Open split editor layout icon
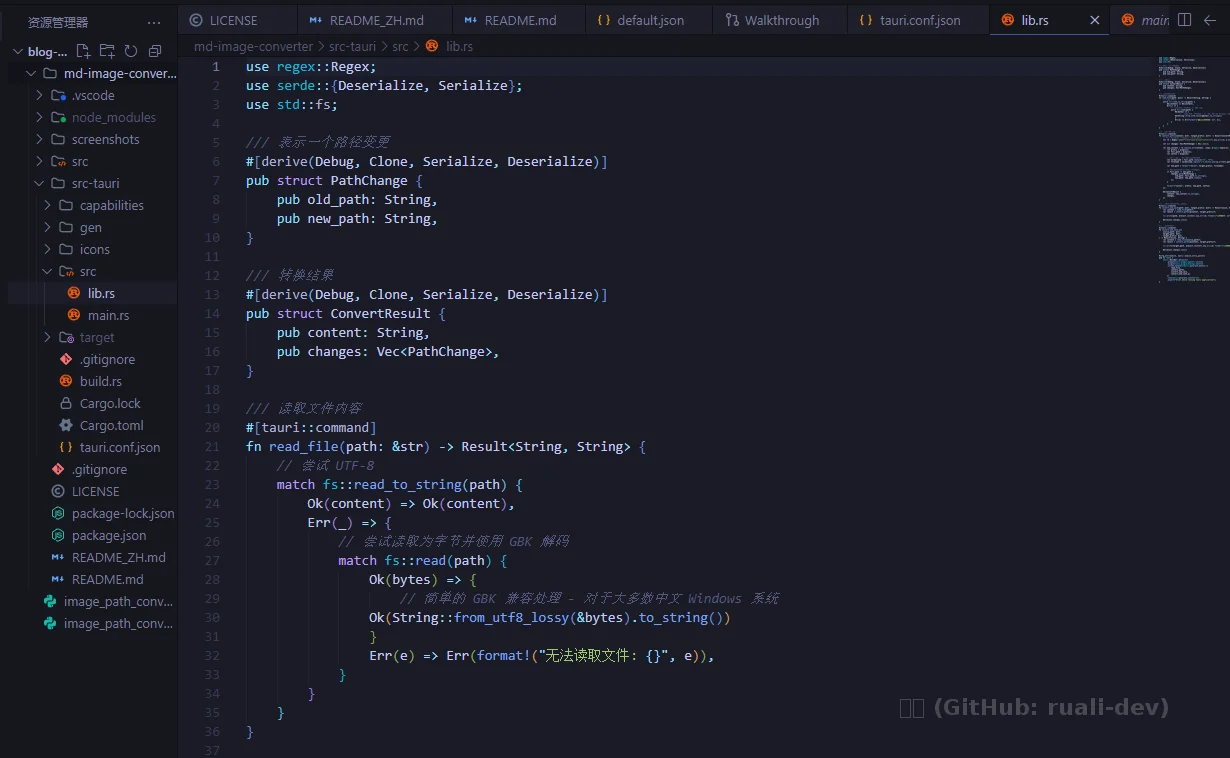The width and height of the screenshot is (1230, 758). (1185, 19)
